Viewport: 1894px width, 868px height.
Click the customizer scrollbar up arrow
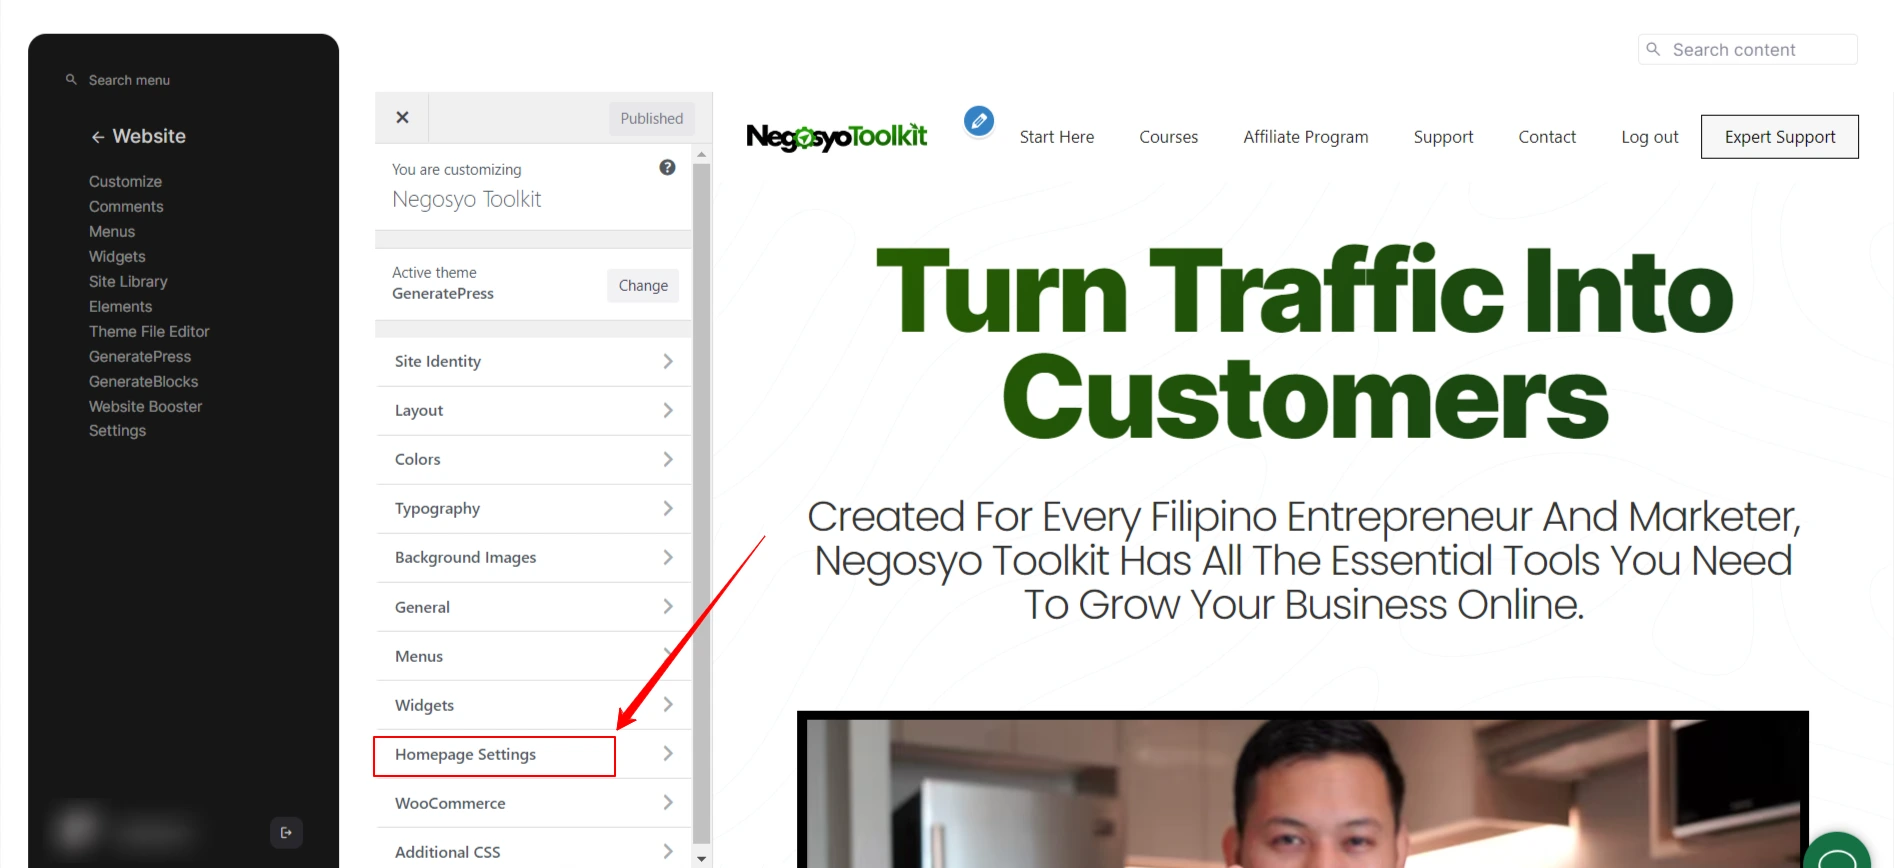click(702, 155)
